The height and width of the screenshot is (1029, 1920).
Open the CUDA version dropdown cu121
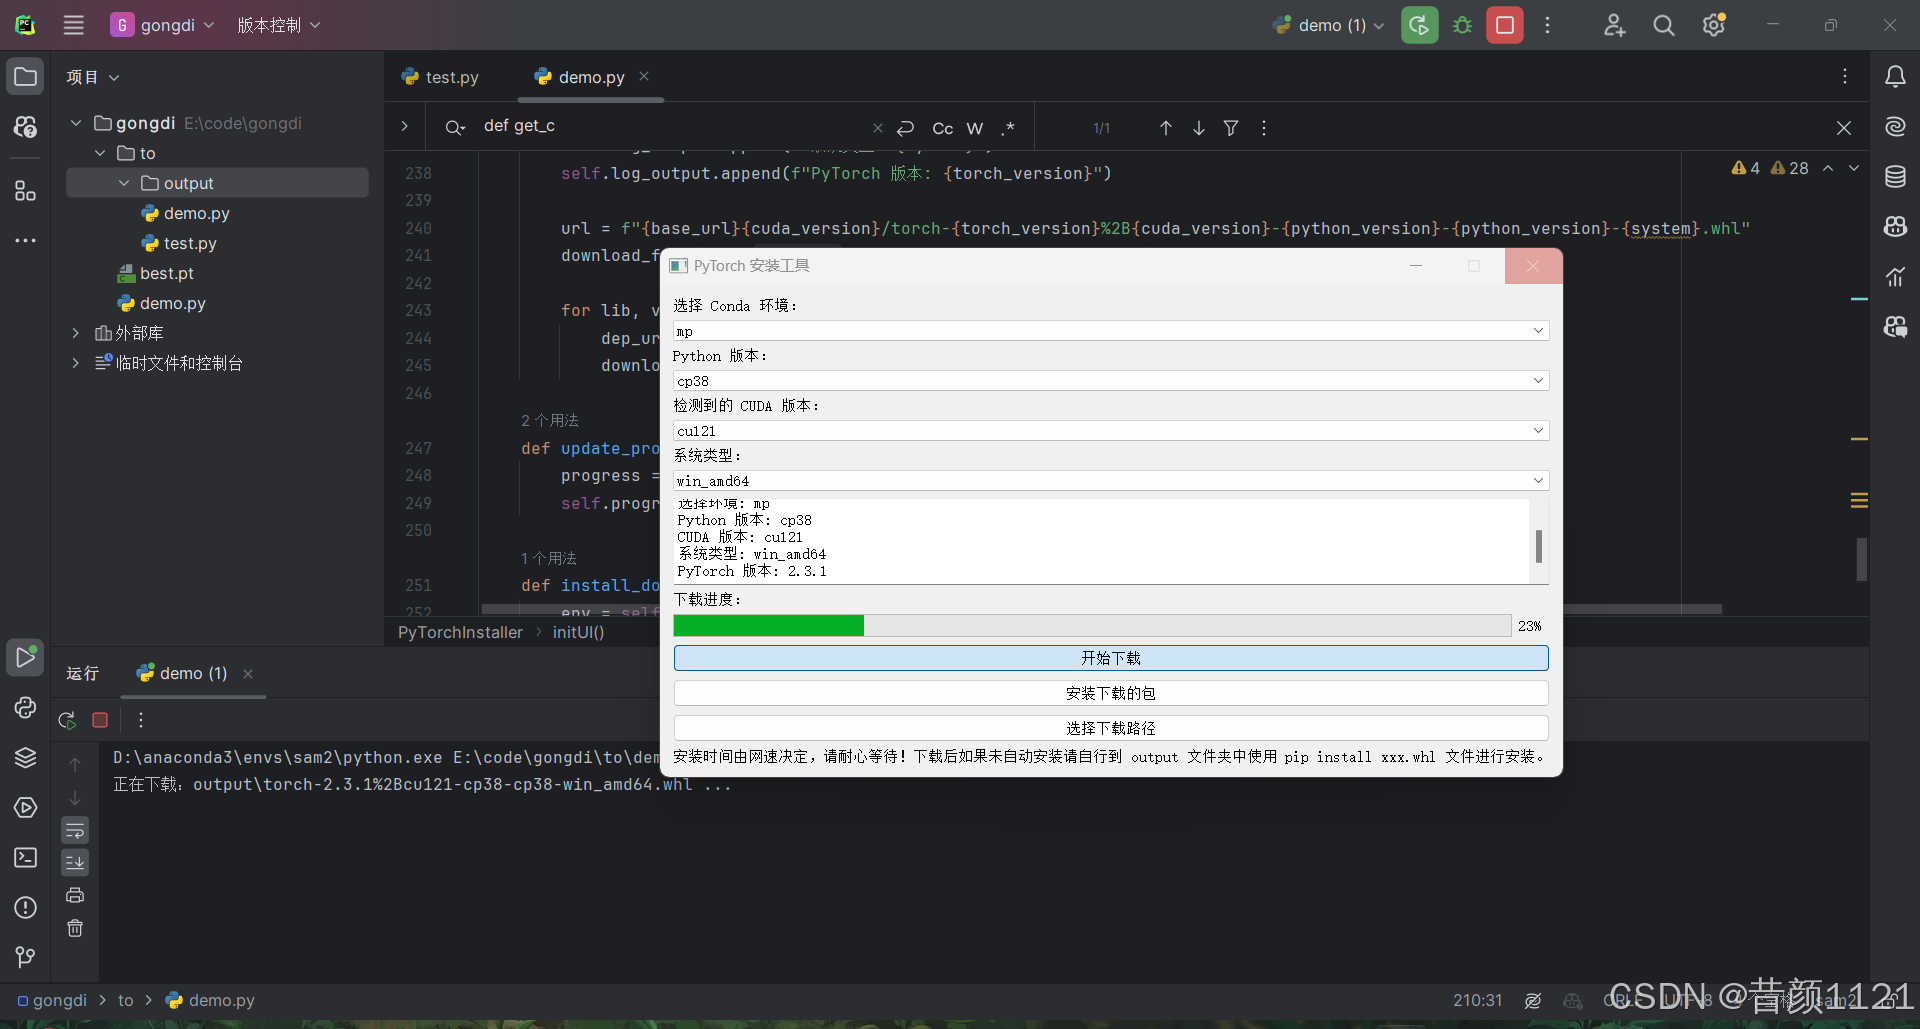[x=1111, y=431]
